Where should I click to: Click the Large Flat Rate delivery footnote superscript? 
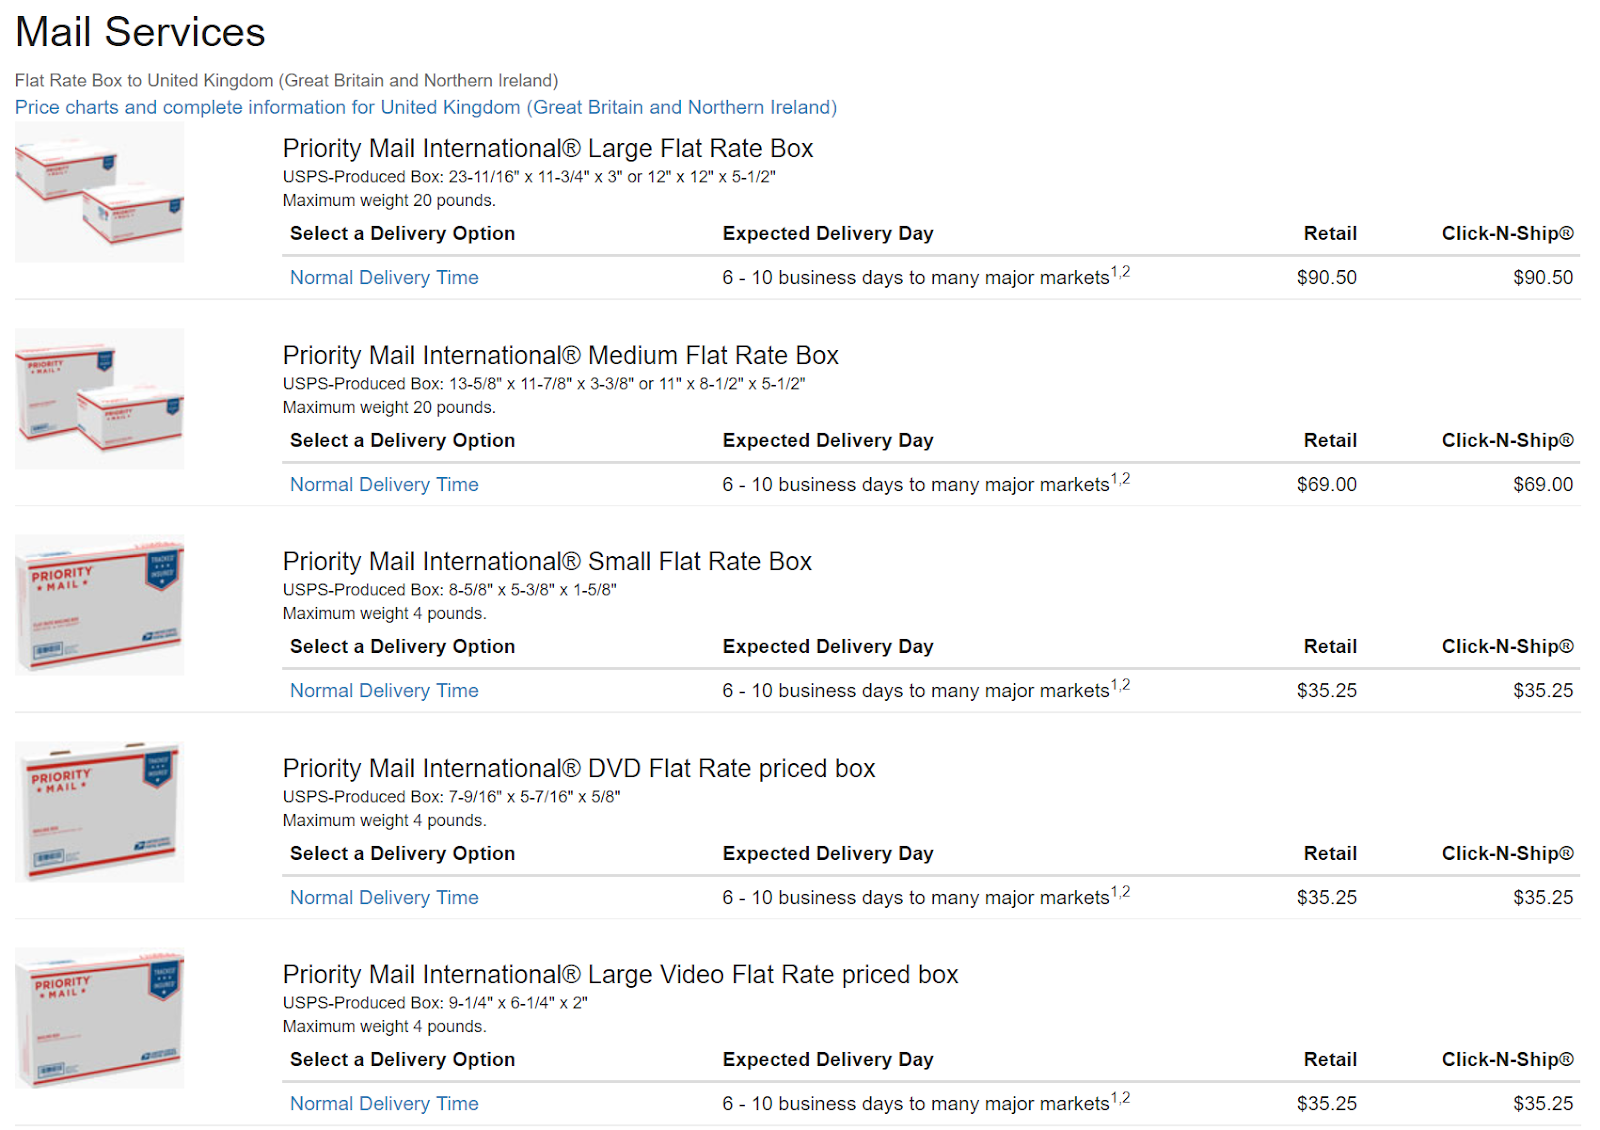tap(1121, 272)
